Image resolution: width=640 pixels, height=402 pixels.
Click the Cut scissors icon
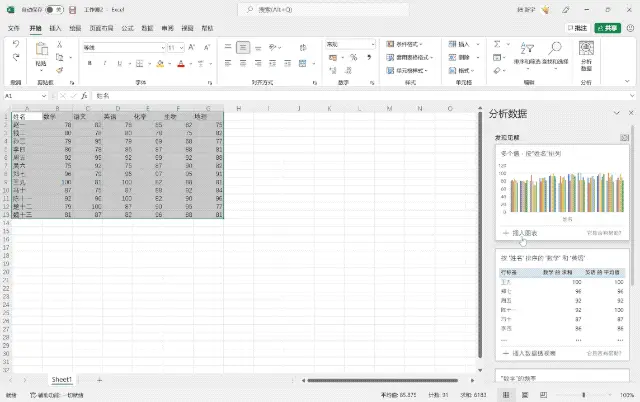coord(60,44)
